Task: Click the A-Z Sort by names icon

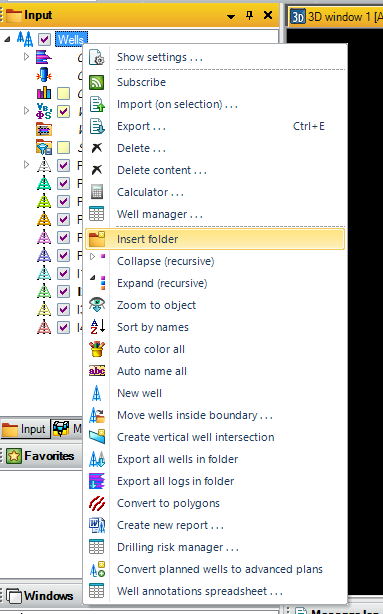Action: click(97, 327)
